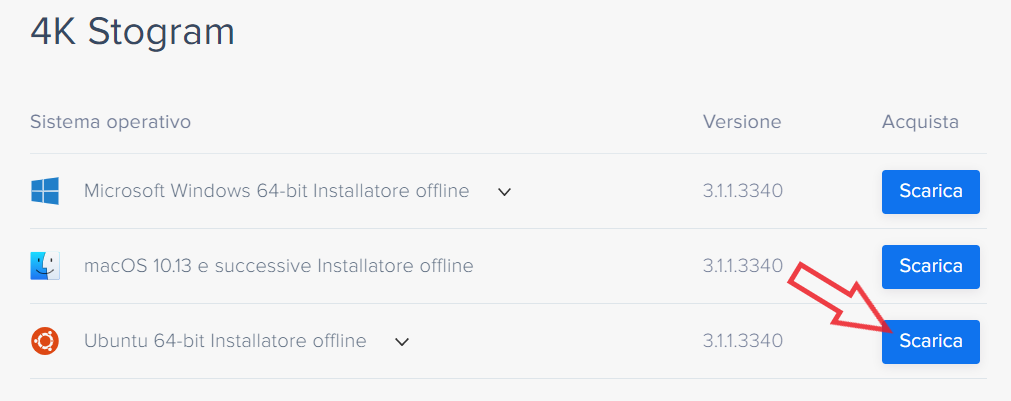Image resolution: width=1011 pixels, height=401 pixels.
Task: Expand the chevron next to the Windows installer
Action: tap(505, 192)
